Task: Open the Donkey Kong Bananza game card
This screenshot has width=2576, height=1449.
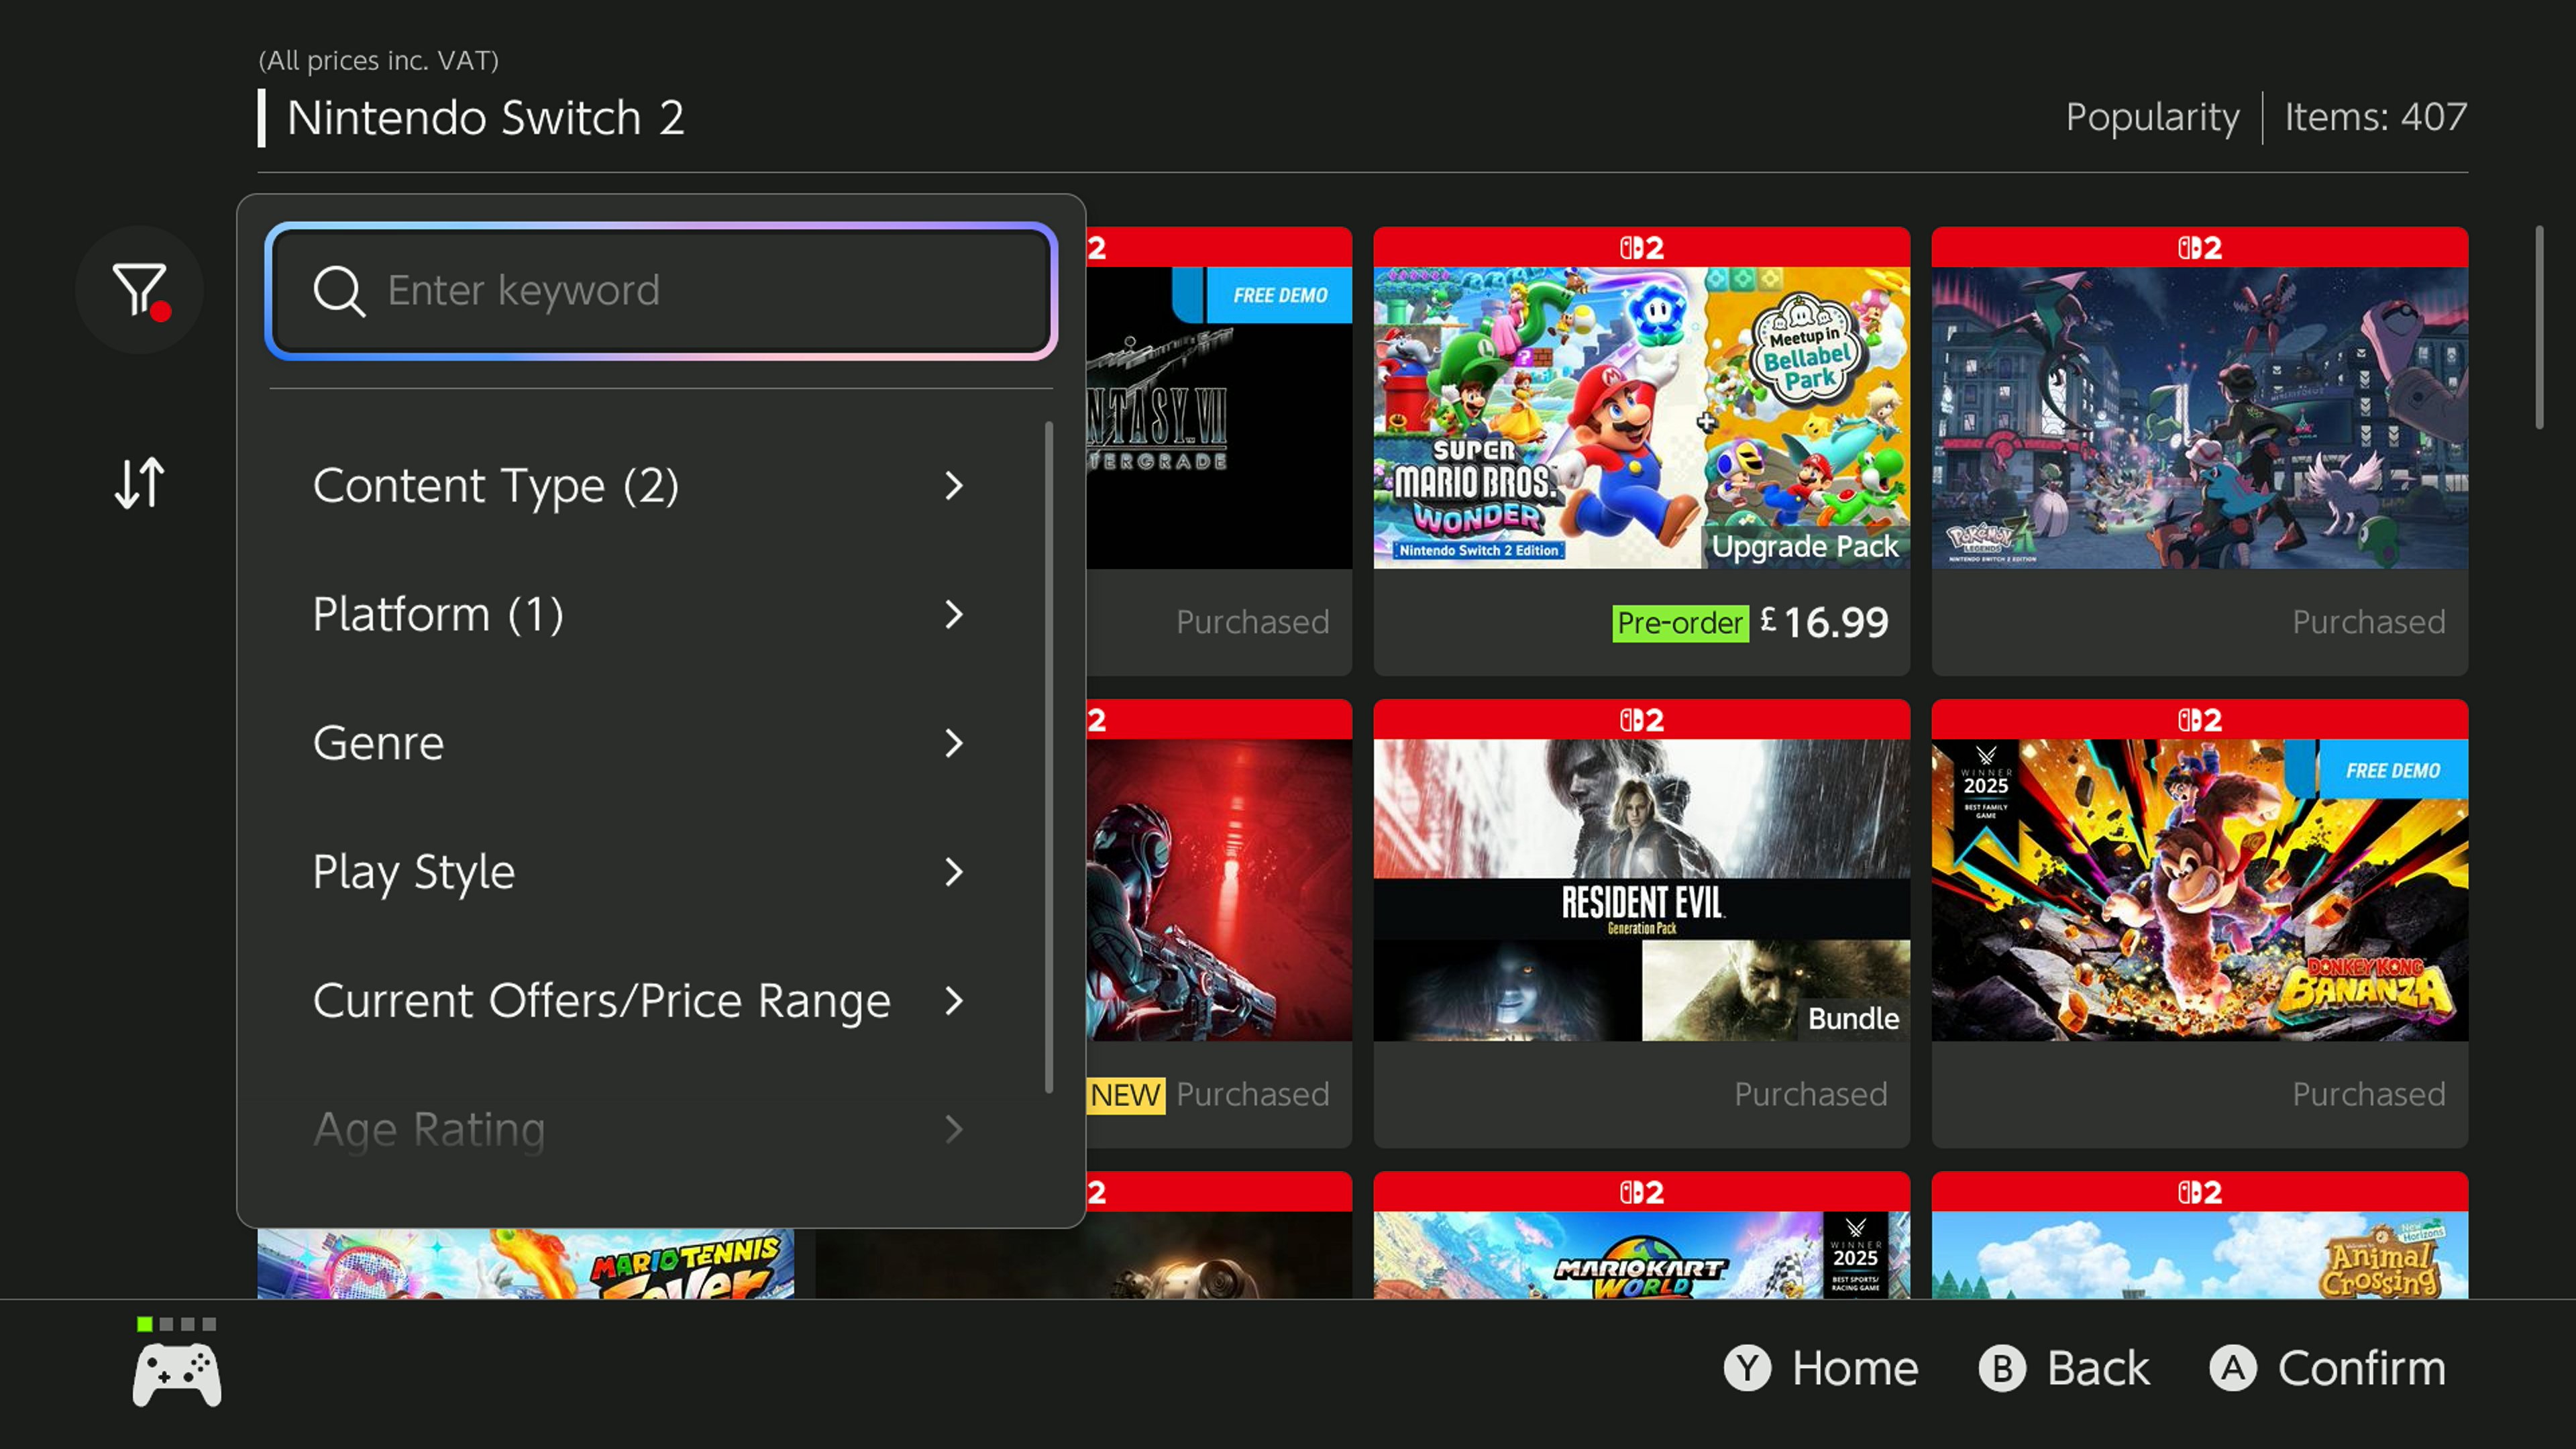Action: [x=2199, y=923]
